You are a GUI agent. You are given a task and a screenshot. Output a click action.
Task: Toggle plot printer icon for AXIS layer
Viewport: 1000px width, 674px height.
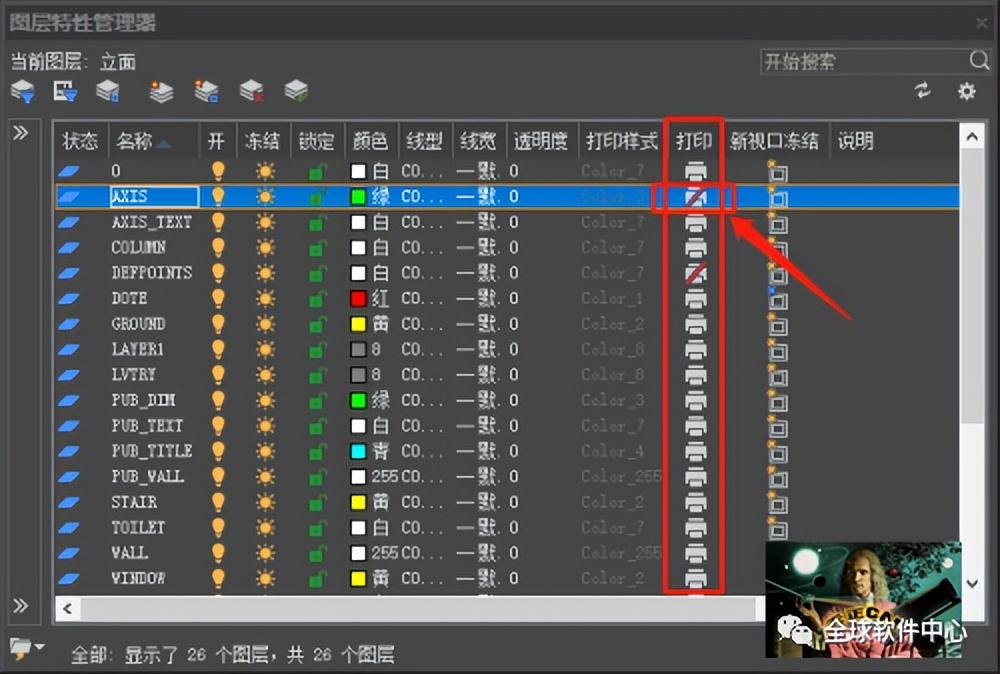[x=695, y=197]
